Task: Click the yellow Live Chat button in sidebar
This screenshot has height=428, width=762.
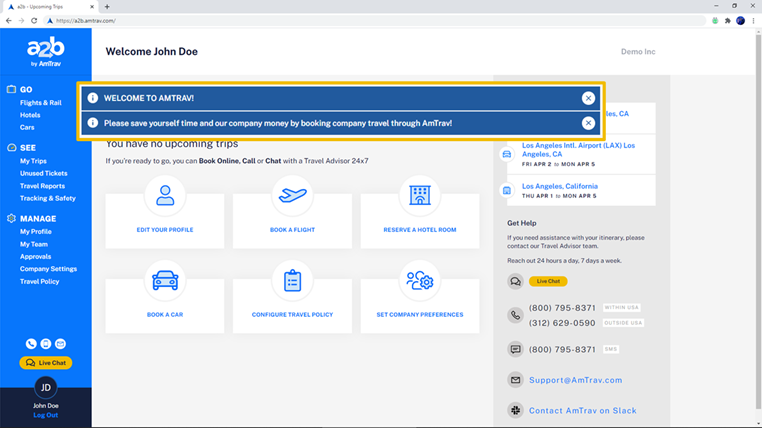Action: 45,363
